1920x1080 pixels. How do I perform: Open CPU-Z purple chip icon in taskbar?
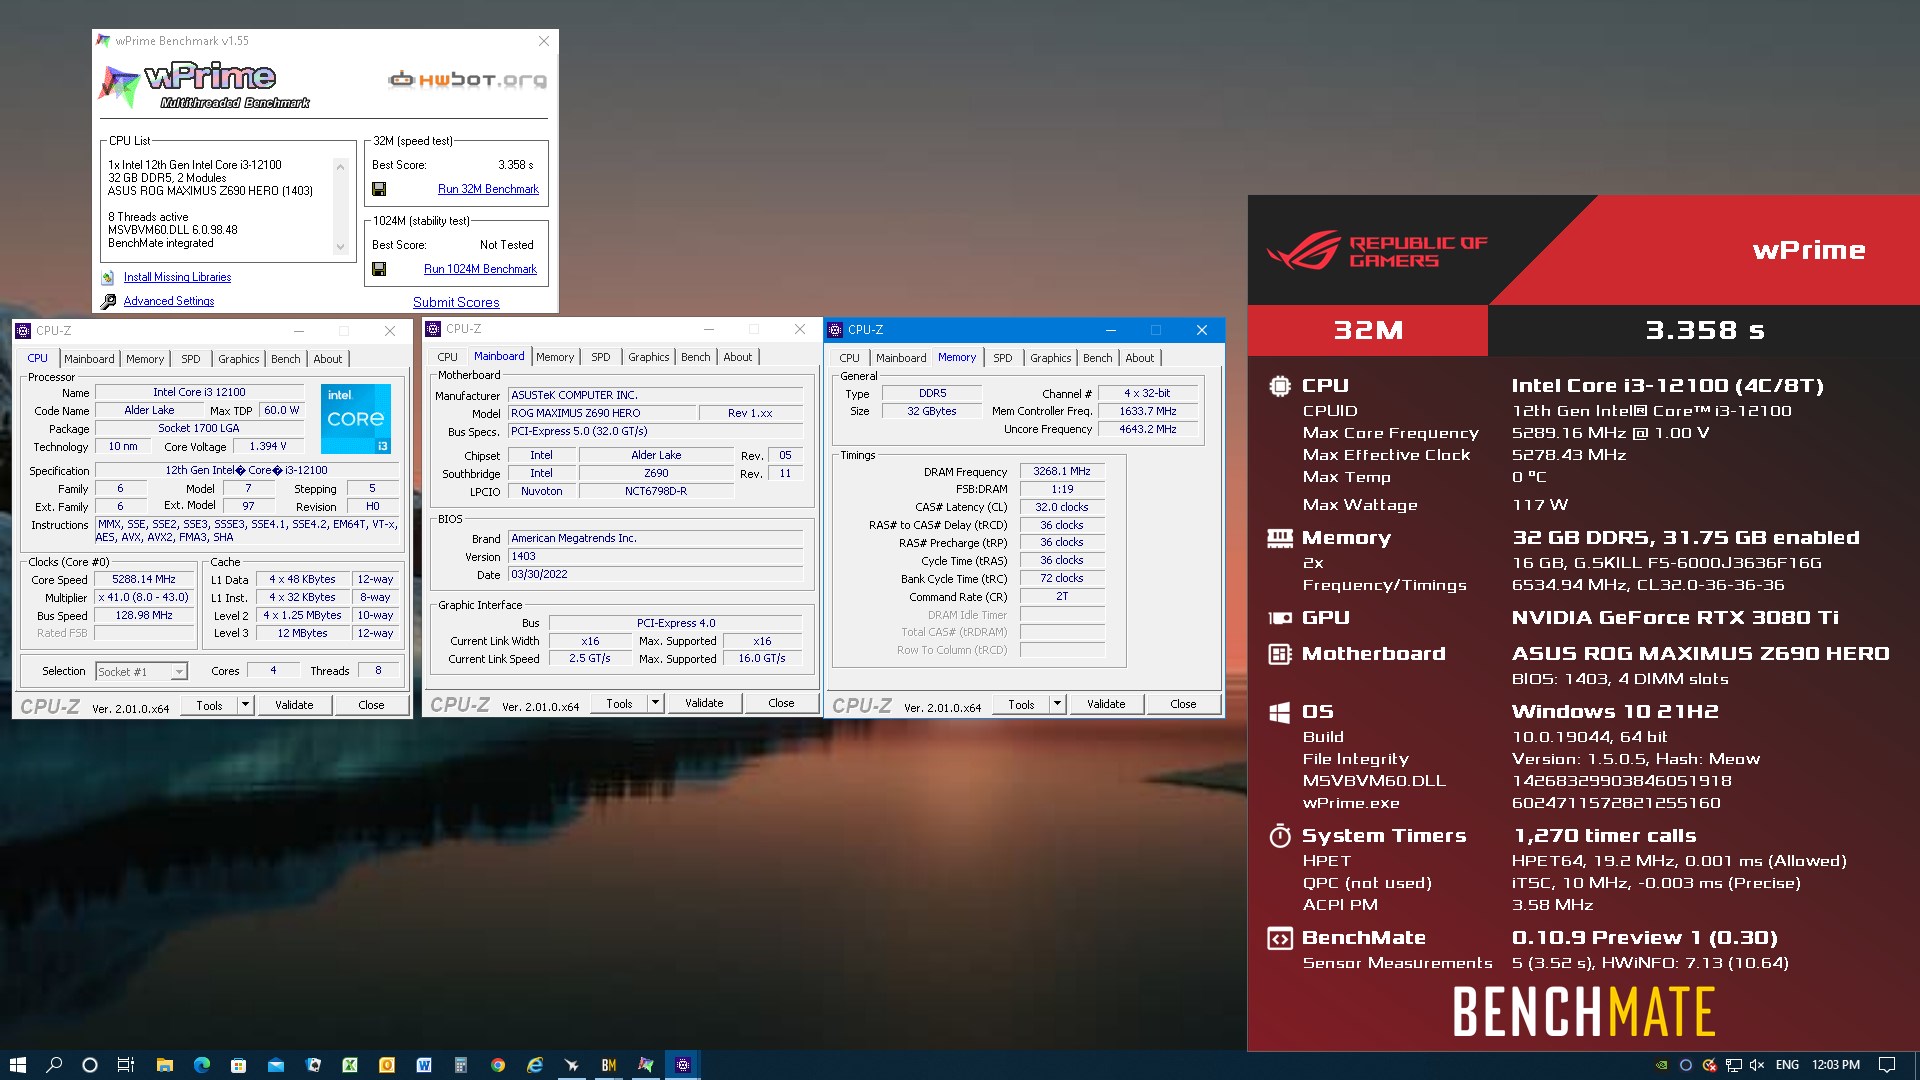[683, 1065]
